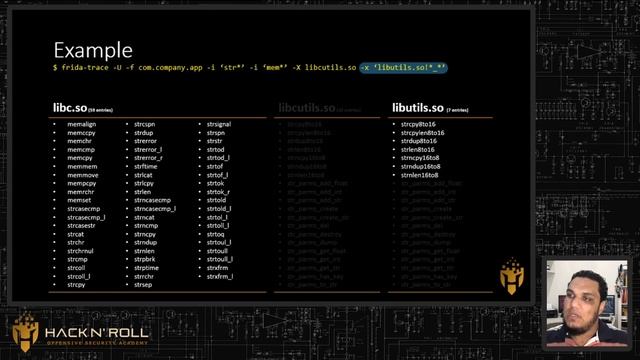Image resolution: width=640 pixels, height=360 pixels.
Task: Click the 'strcpy8to16' entry
Action: pyautogui.click(x=418, y=124)
